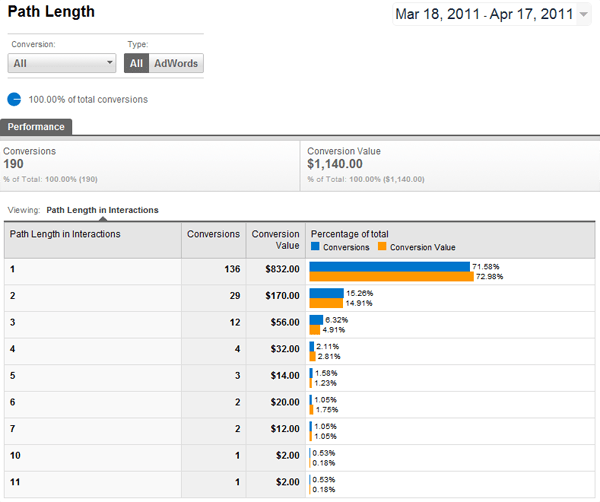Click the blue pie chart conversions icon
Image resolution: width=600 pixels, height=502 pixels.
tap(14, 99)
